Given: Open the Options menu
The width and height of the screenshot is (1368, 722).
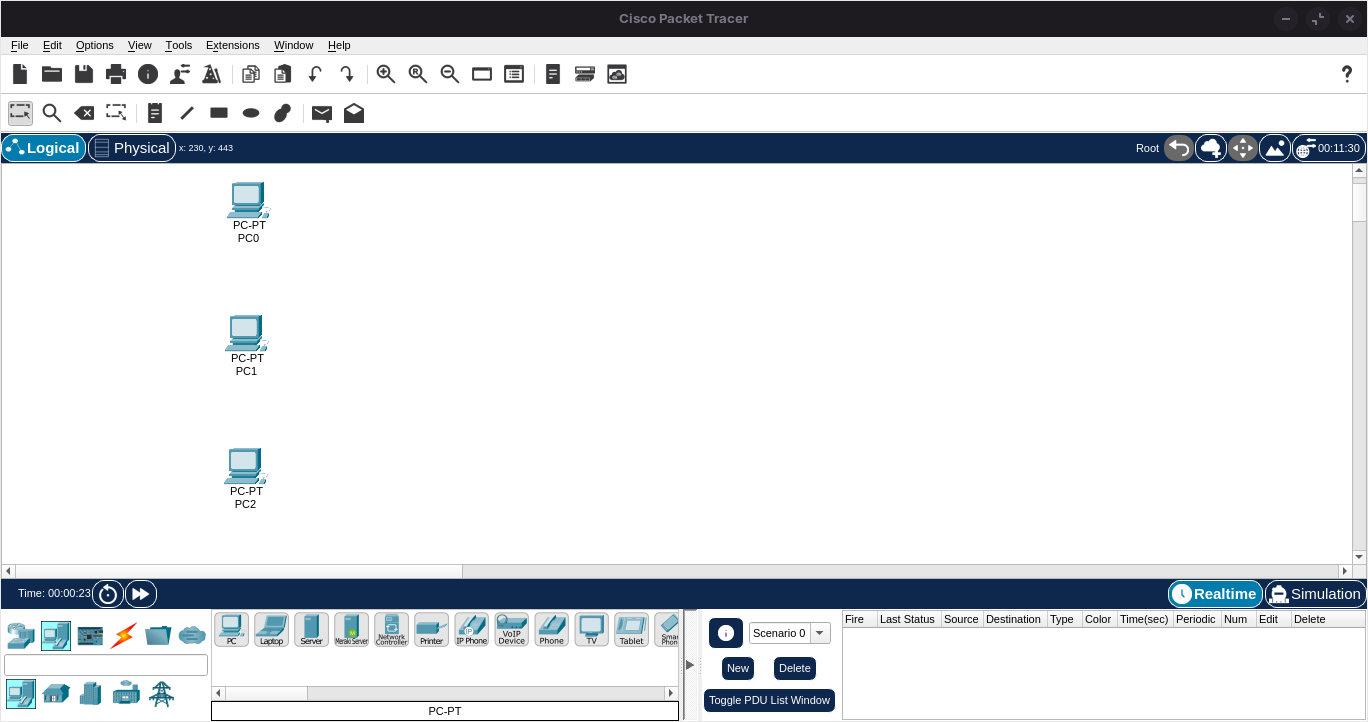Looking at the screenshot, I should (x=95, y=45).
